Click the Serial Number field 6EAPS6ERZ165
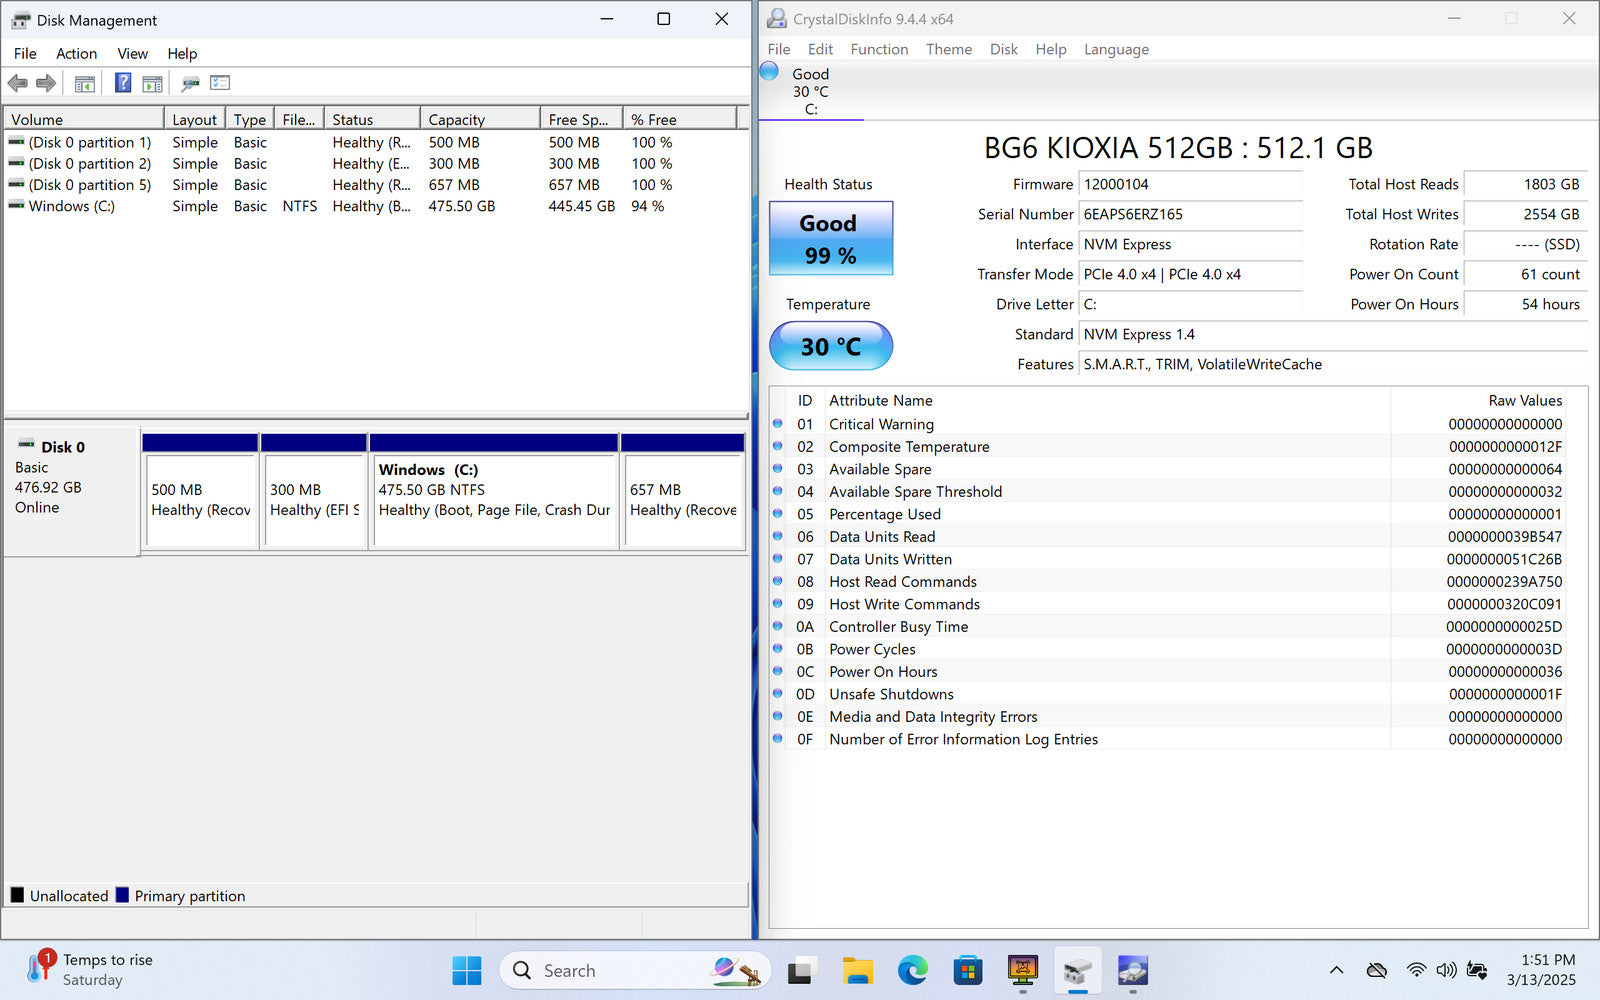Screen dimensions: 1600x1000 click(x=1190, y=214)
